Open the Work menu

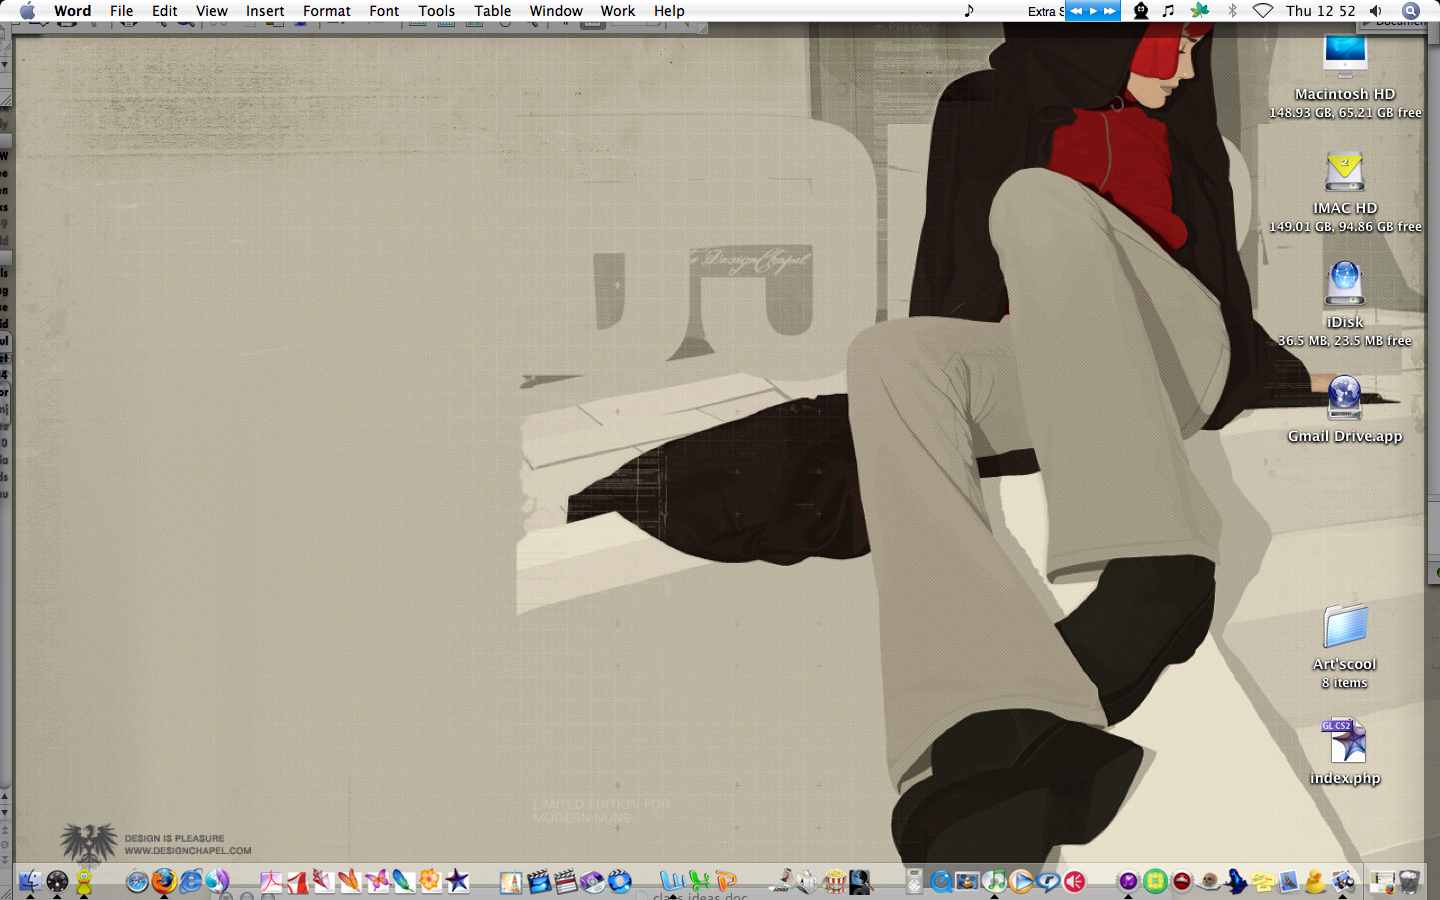coord(618,11)
